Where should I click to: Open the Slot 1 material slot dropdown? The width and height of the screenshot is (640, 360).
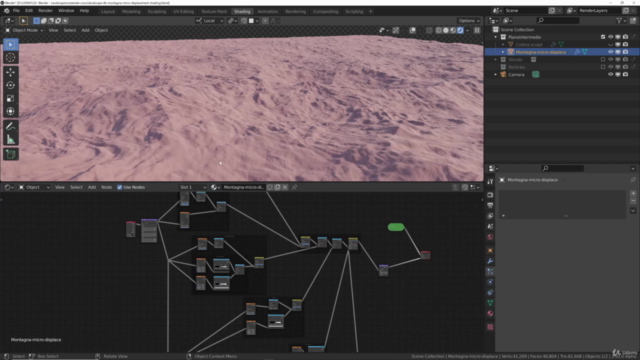coord(193,187)
